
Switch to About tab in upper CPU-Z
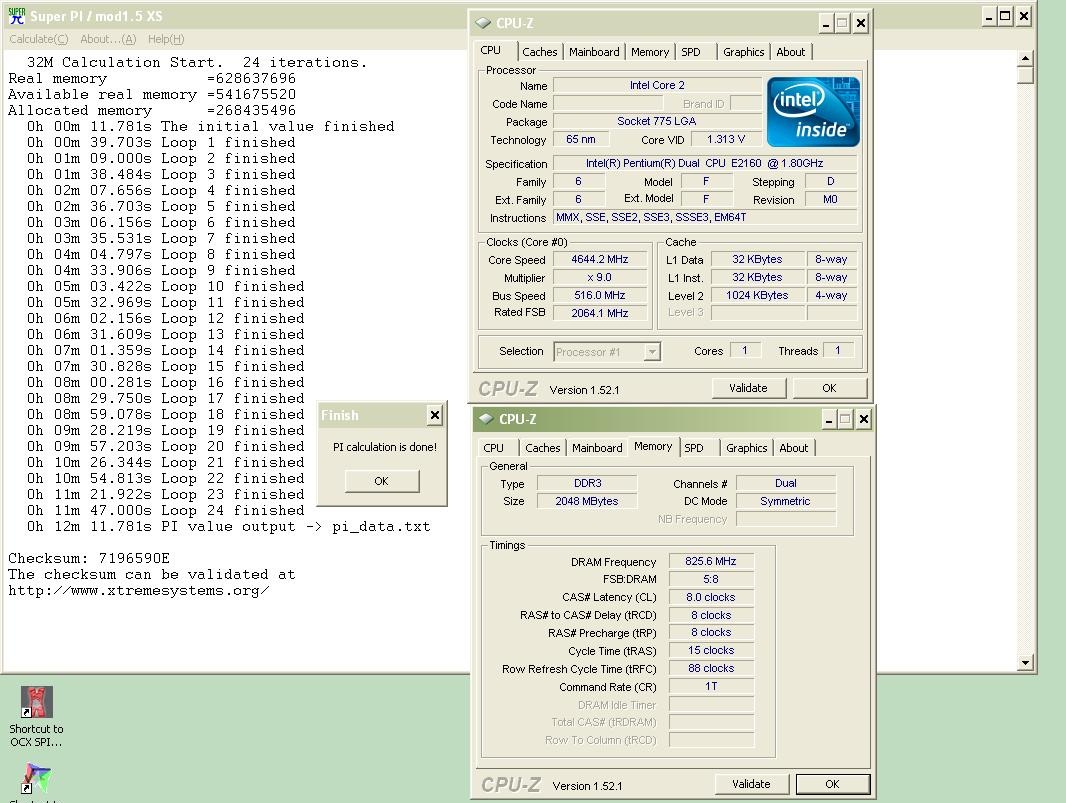(x=791, y=52)
